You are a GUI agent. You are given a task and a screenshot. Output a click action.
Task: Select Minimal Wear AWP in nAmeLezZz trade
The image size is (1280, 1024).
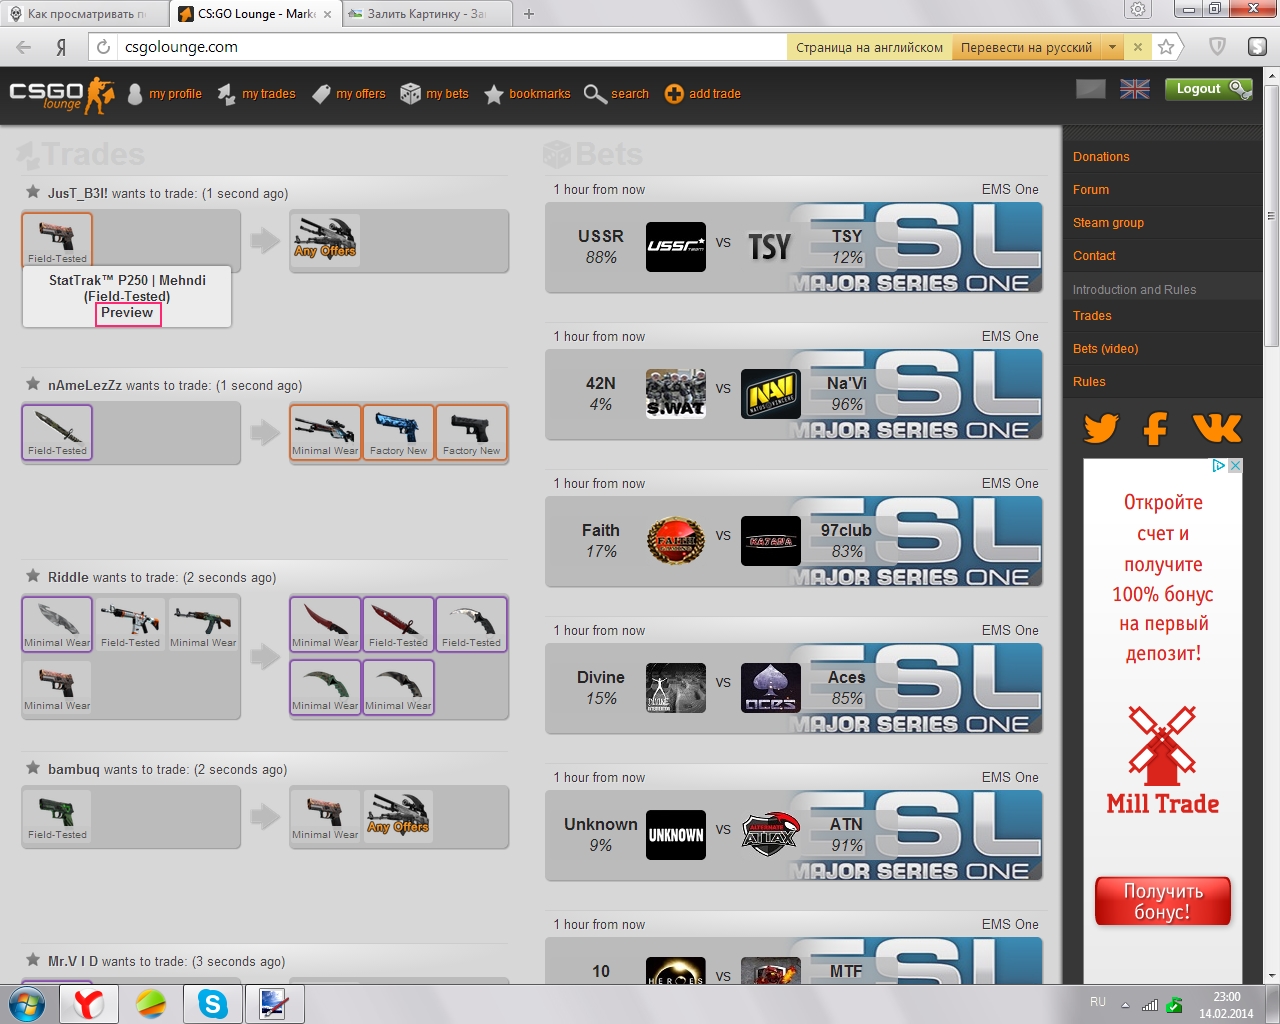[325, 432]
